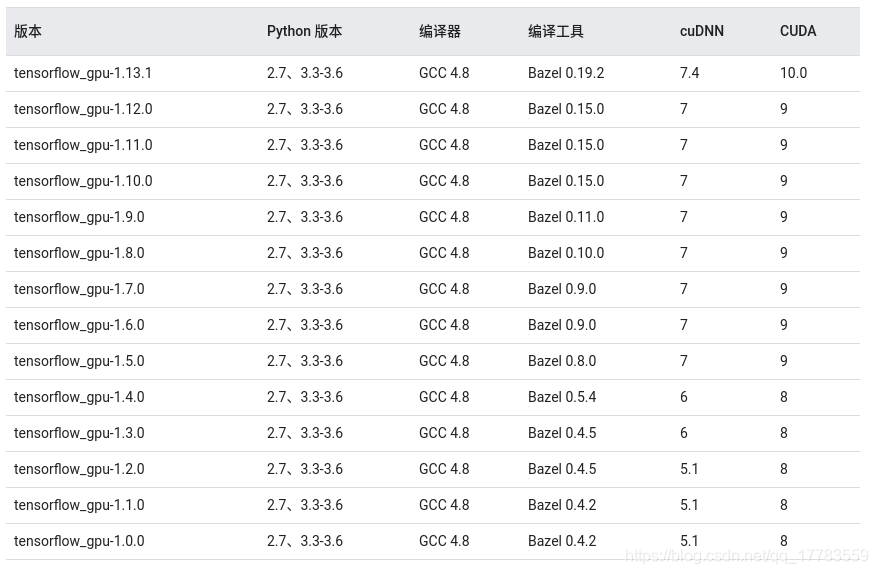This screenshot has width=878, height=574.
Task: Click the cuDNN 6 value for tensorflow_gpu-1.3.0
Action: [684, 433]
